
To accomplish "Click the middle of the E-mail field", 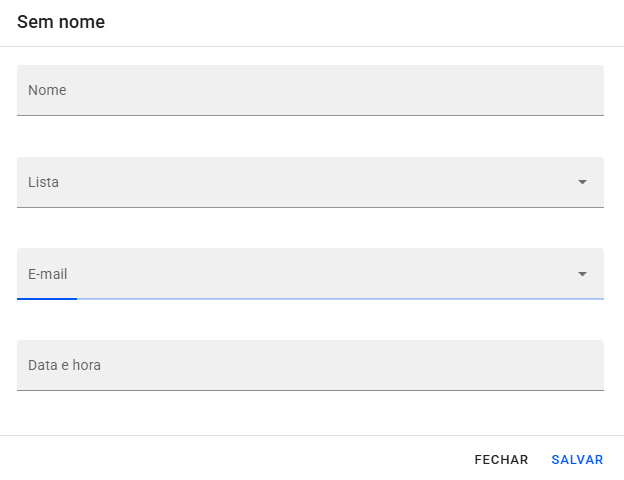I will (310, 274).
